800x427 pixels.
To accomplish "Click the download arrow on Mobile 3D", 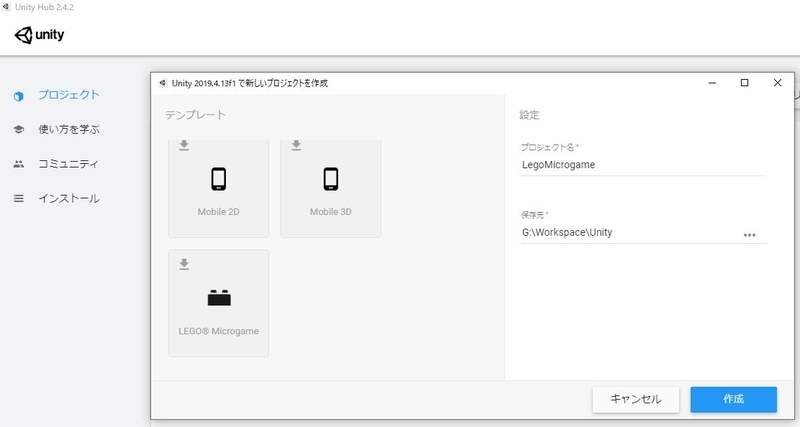I will 296,145.
